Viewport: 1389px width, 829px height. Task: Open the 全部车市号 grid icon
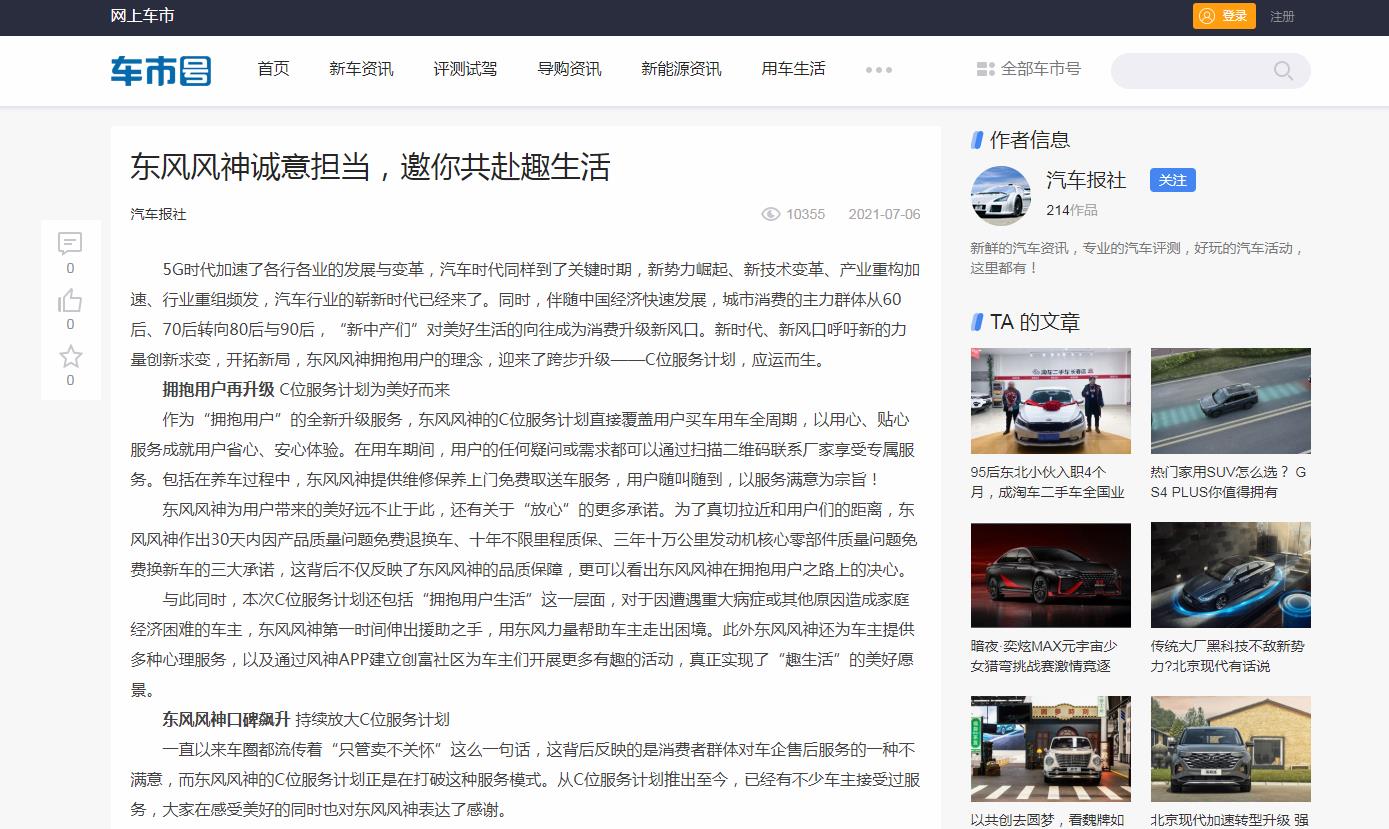coord(985,69)
